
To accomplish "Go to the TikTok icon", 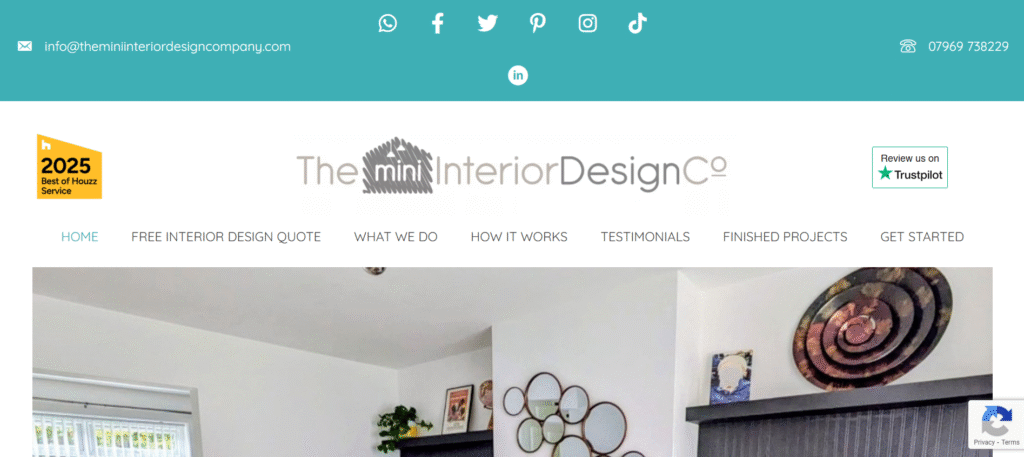I will pos(637,24).
